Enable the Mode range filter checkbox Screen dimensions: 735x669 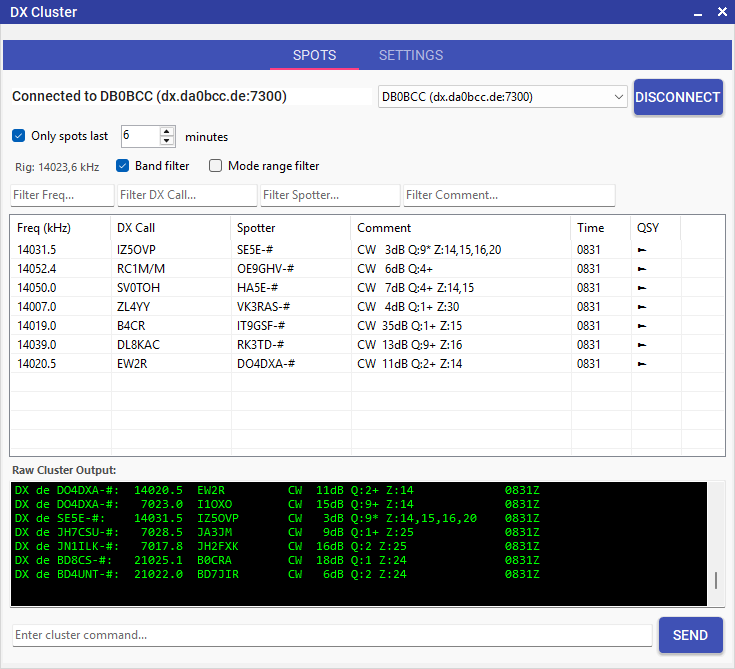click(215, 166)
